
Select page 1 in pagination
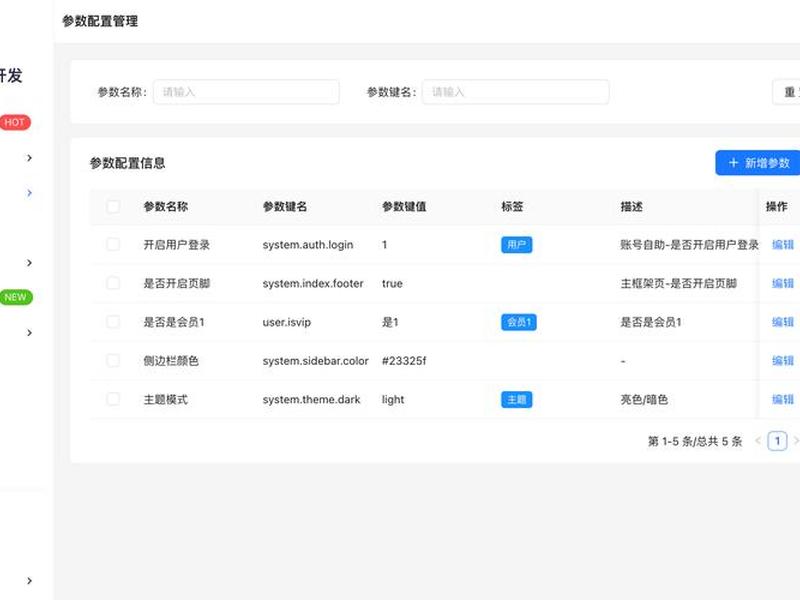777,441
